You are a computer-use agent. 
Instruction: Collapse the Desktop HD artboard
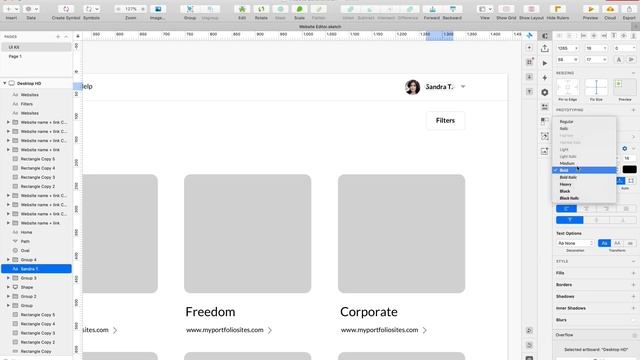tap(4, 83)
